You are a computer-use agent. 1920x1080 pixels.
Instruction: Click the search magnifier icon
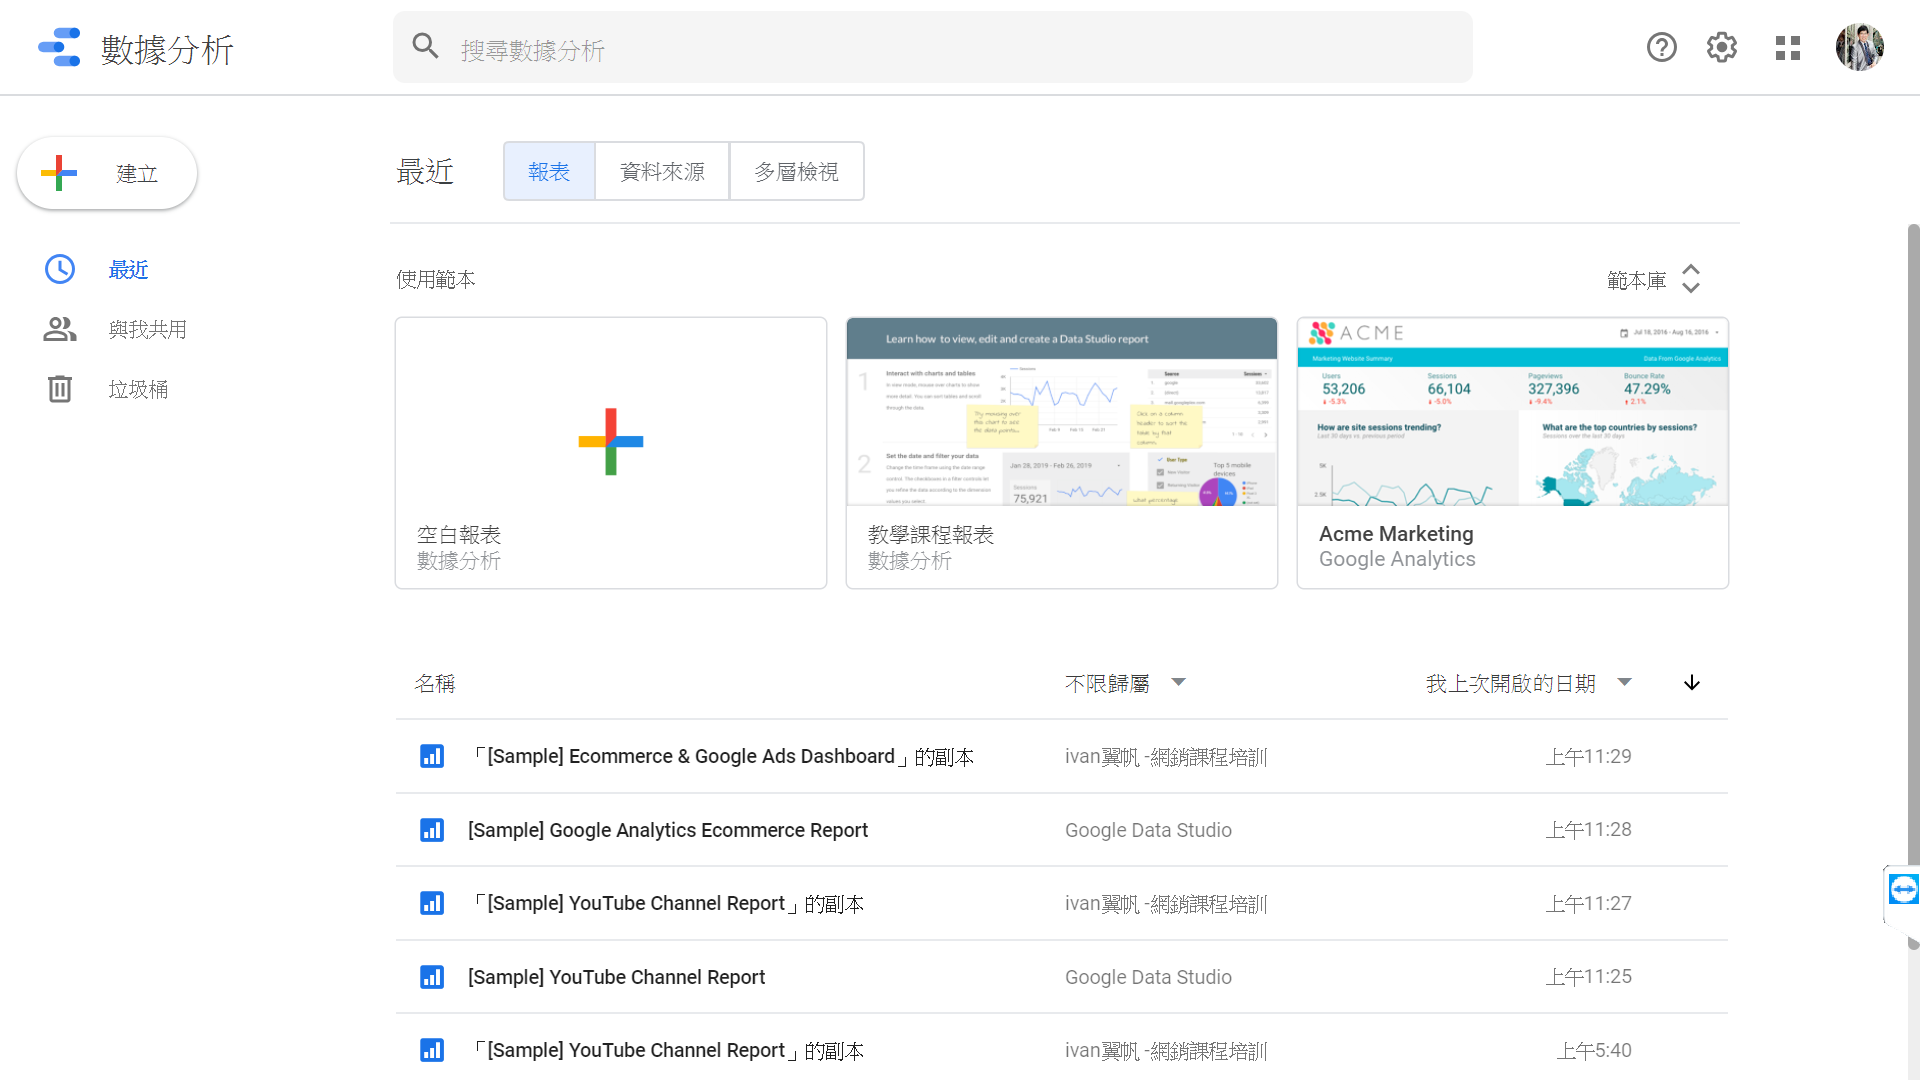[x=426, y=46]
